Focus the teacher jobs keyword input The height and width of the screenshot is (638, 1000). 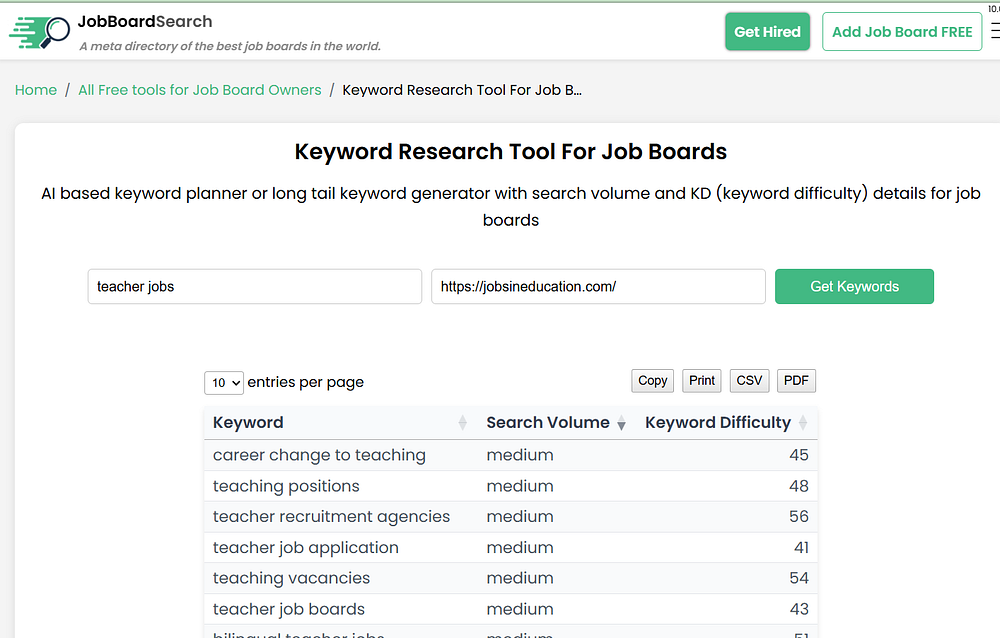254,286
